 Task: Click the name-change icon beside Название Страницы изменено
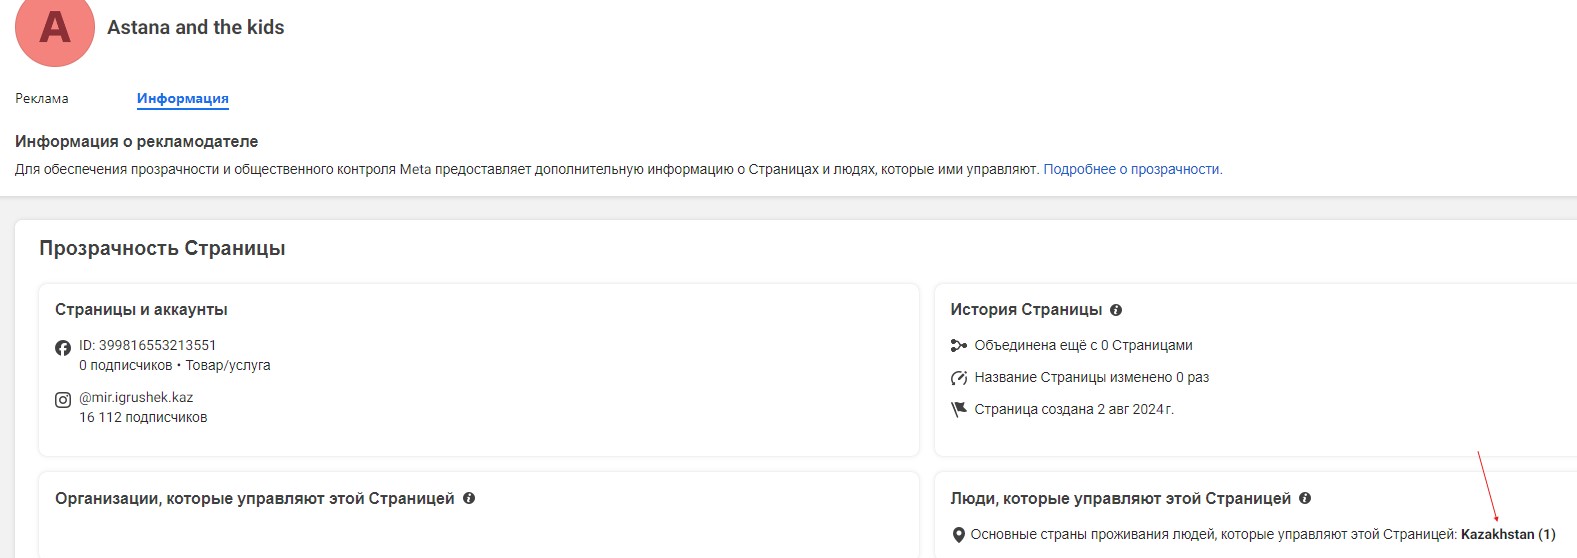pyautogui.click(x=958, y=378)
